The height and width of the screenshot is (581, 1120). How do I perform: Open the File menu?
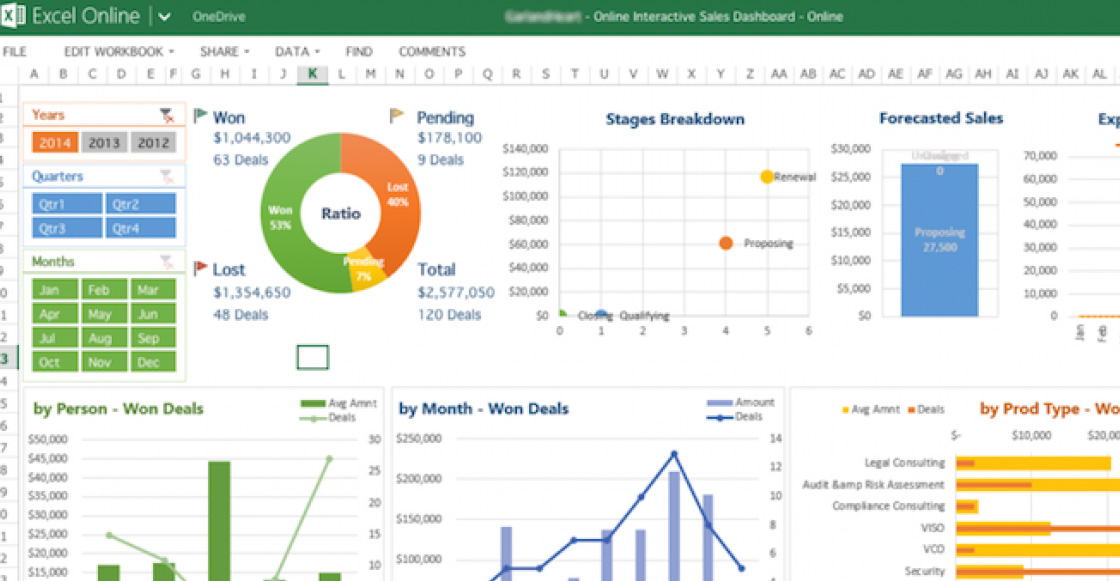[14, 51]
